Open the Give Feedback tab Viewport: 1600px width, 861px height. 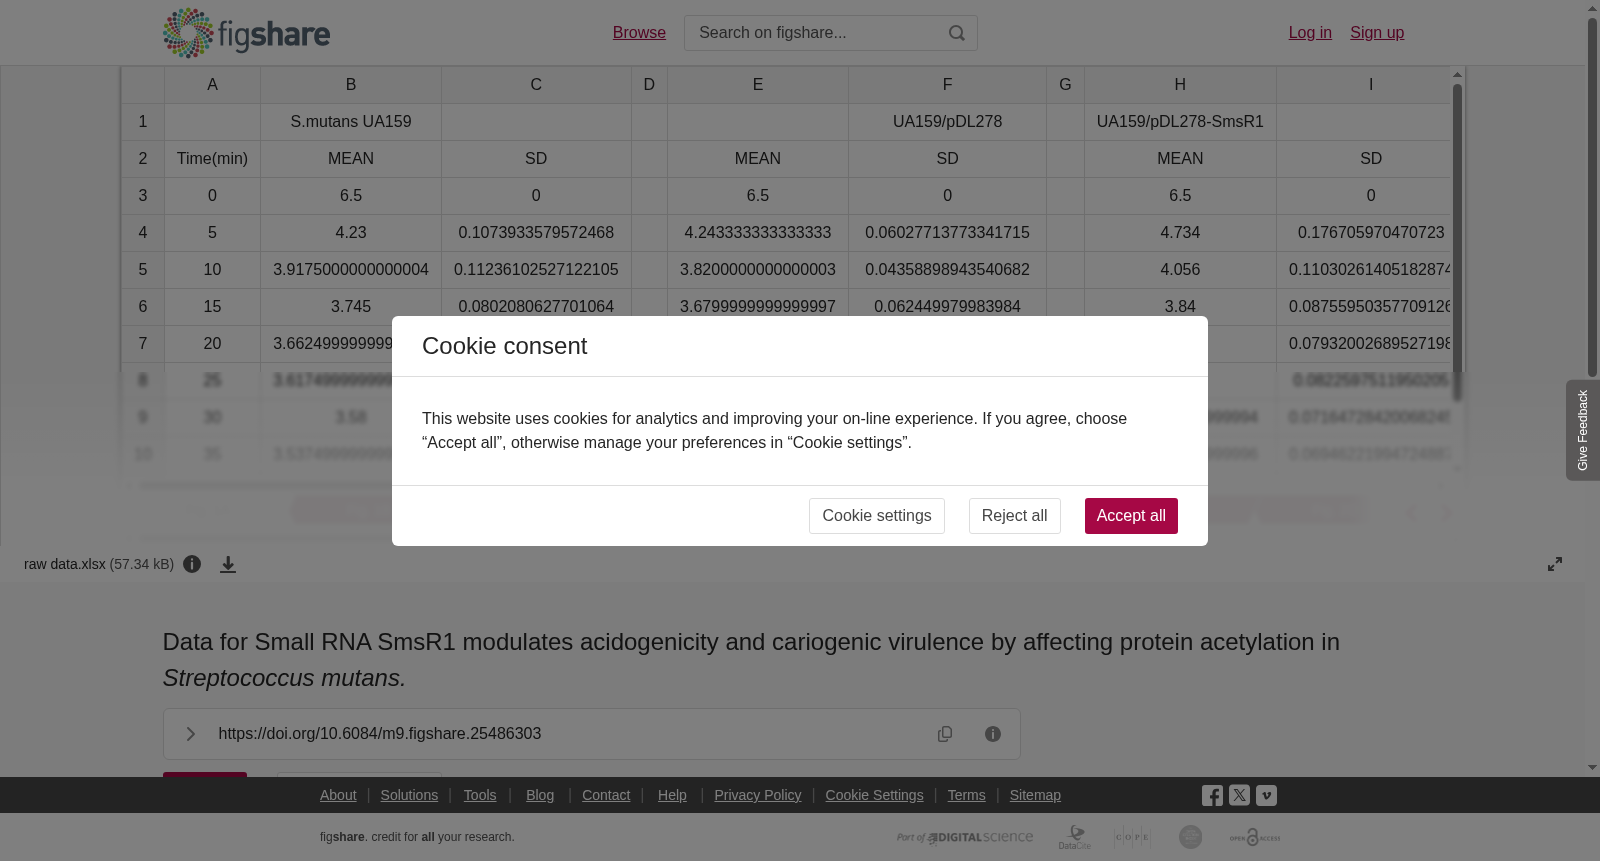[x=1583, y=430]
